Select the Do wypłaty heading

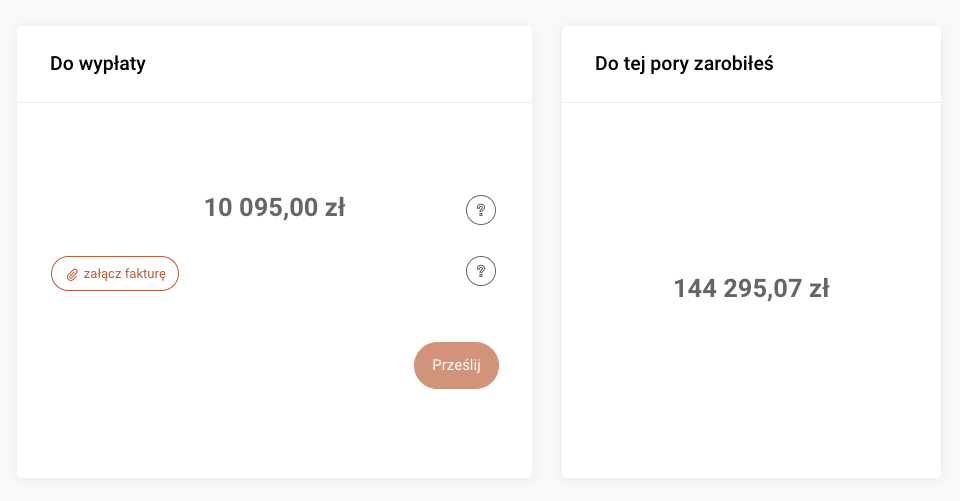(x=98, y=64)
